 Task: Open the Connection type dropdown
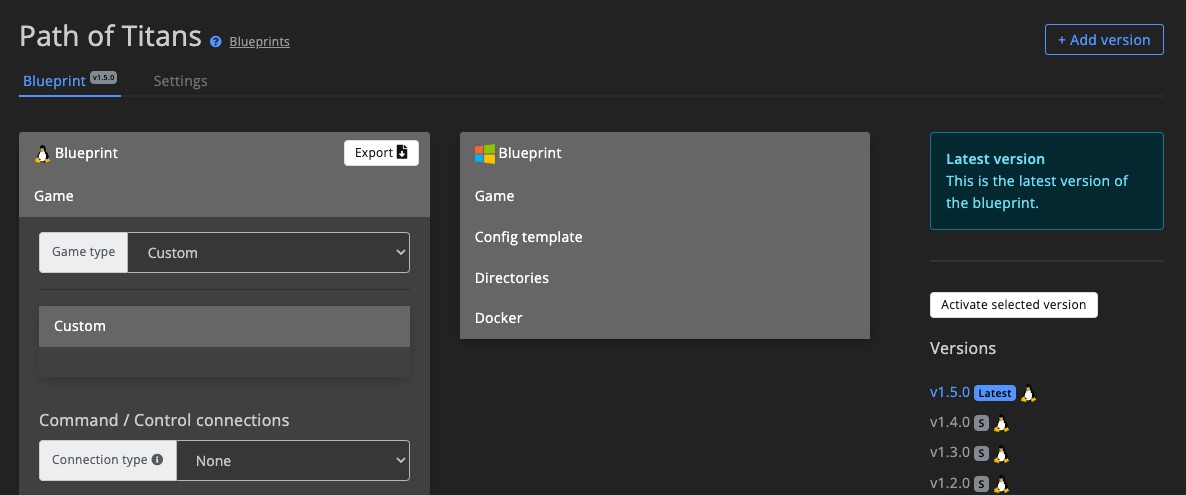(x=293, y=460)
